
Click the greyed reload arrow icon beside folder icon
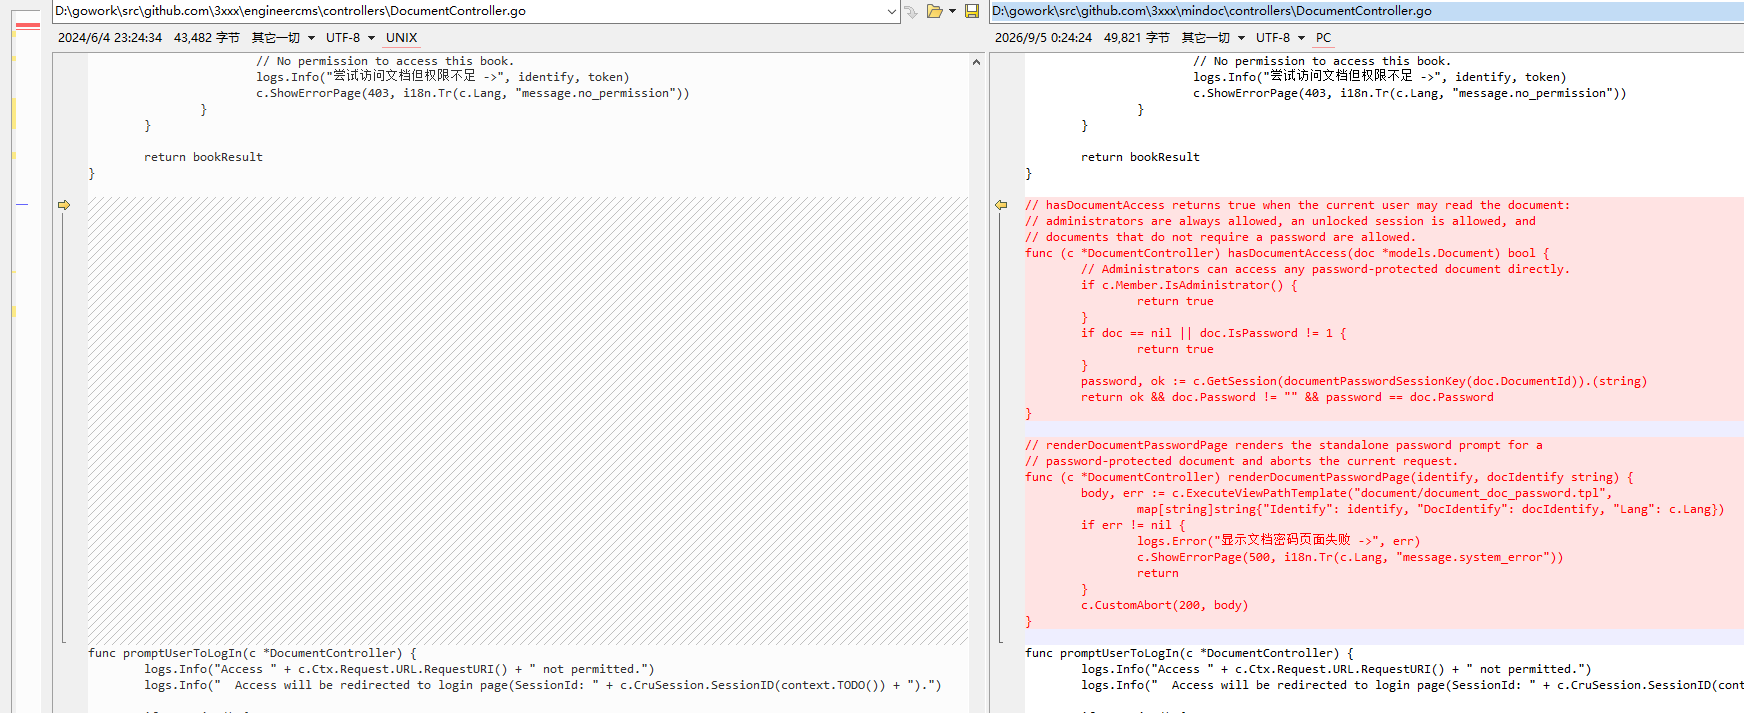pyautogui.click(x=911, y=11)
